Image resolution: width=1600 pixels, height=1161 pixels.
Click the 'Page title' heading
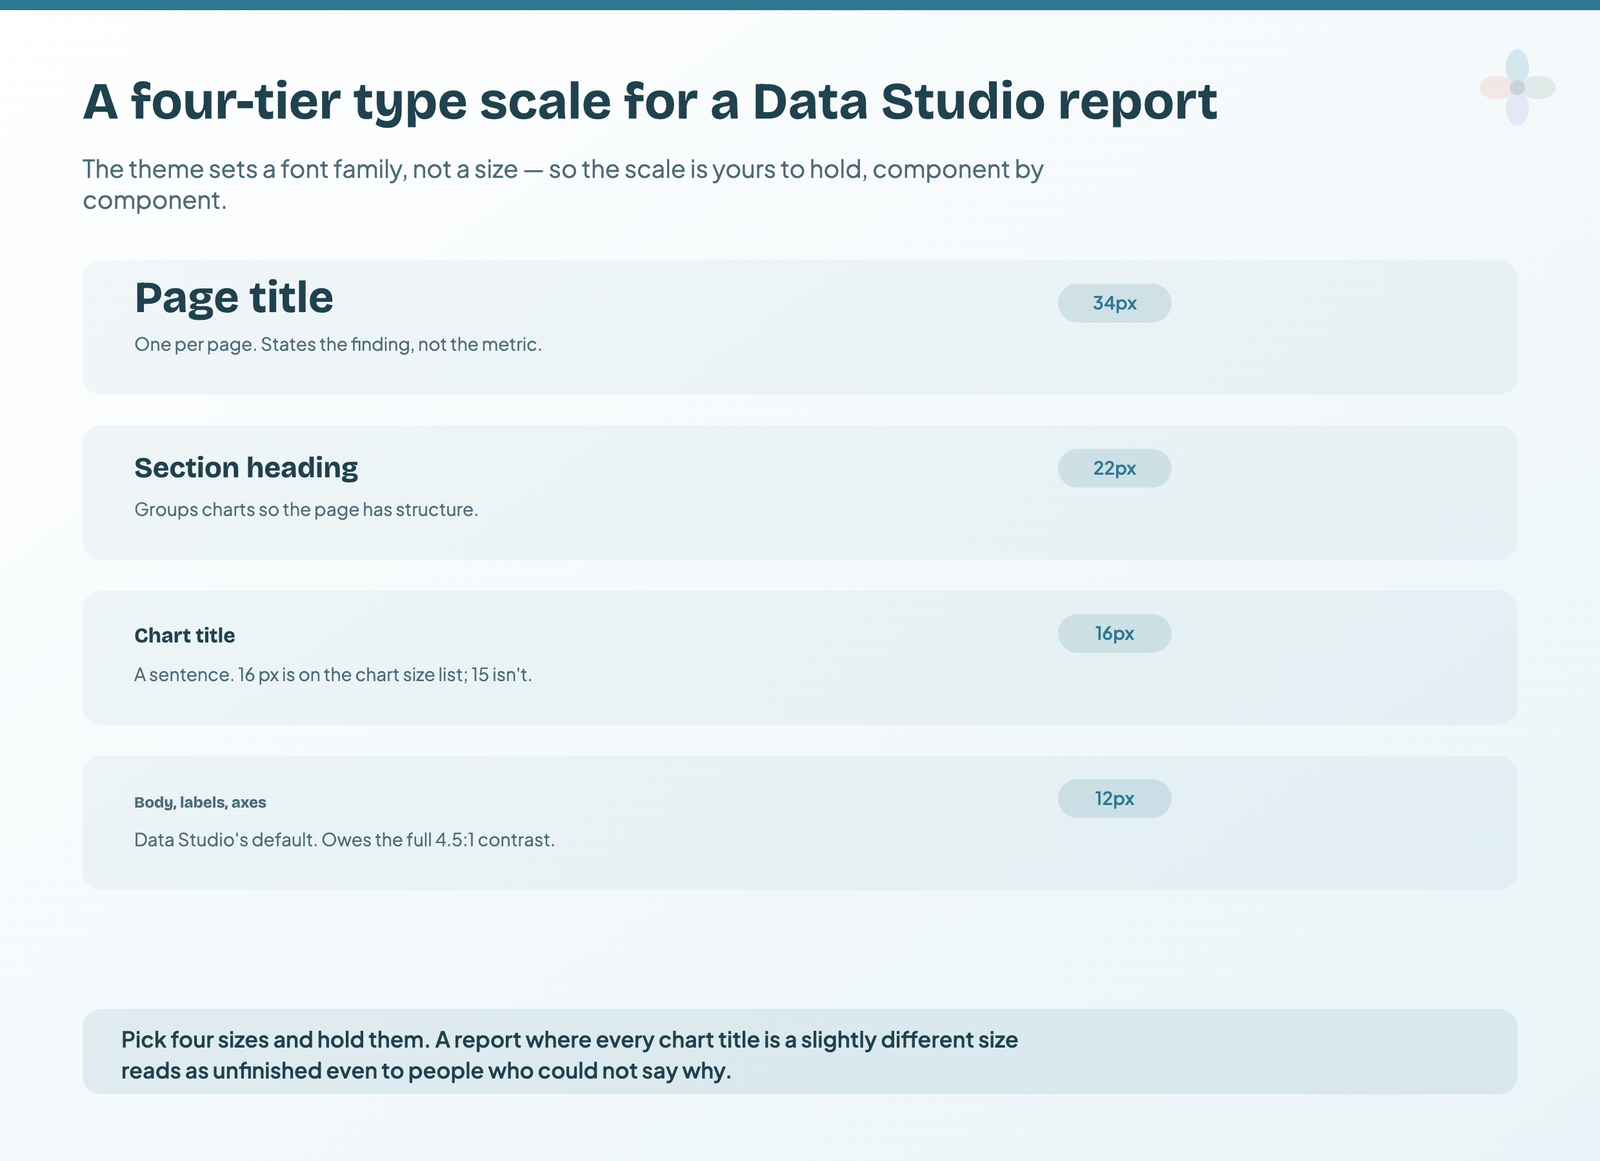234,298
